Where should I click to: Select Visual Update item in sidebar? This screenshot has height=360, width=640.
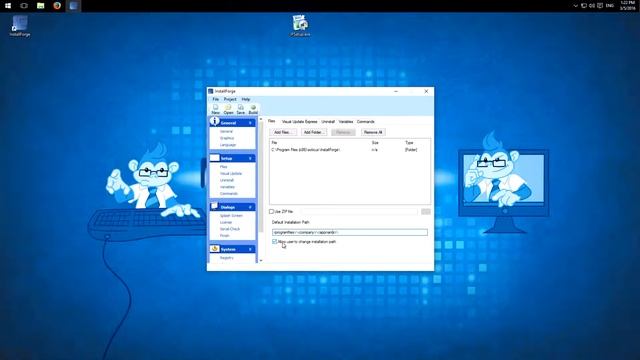(x=231, y=173)
